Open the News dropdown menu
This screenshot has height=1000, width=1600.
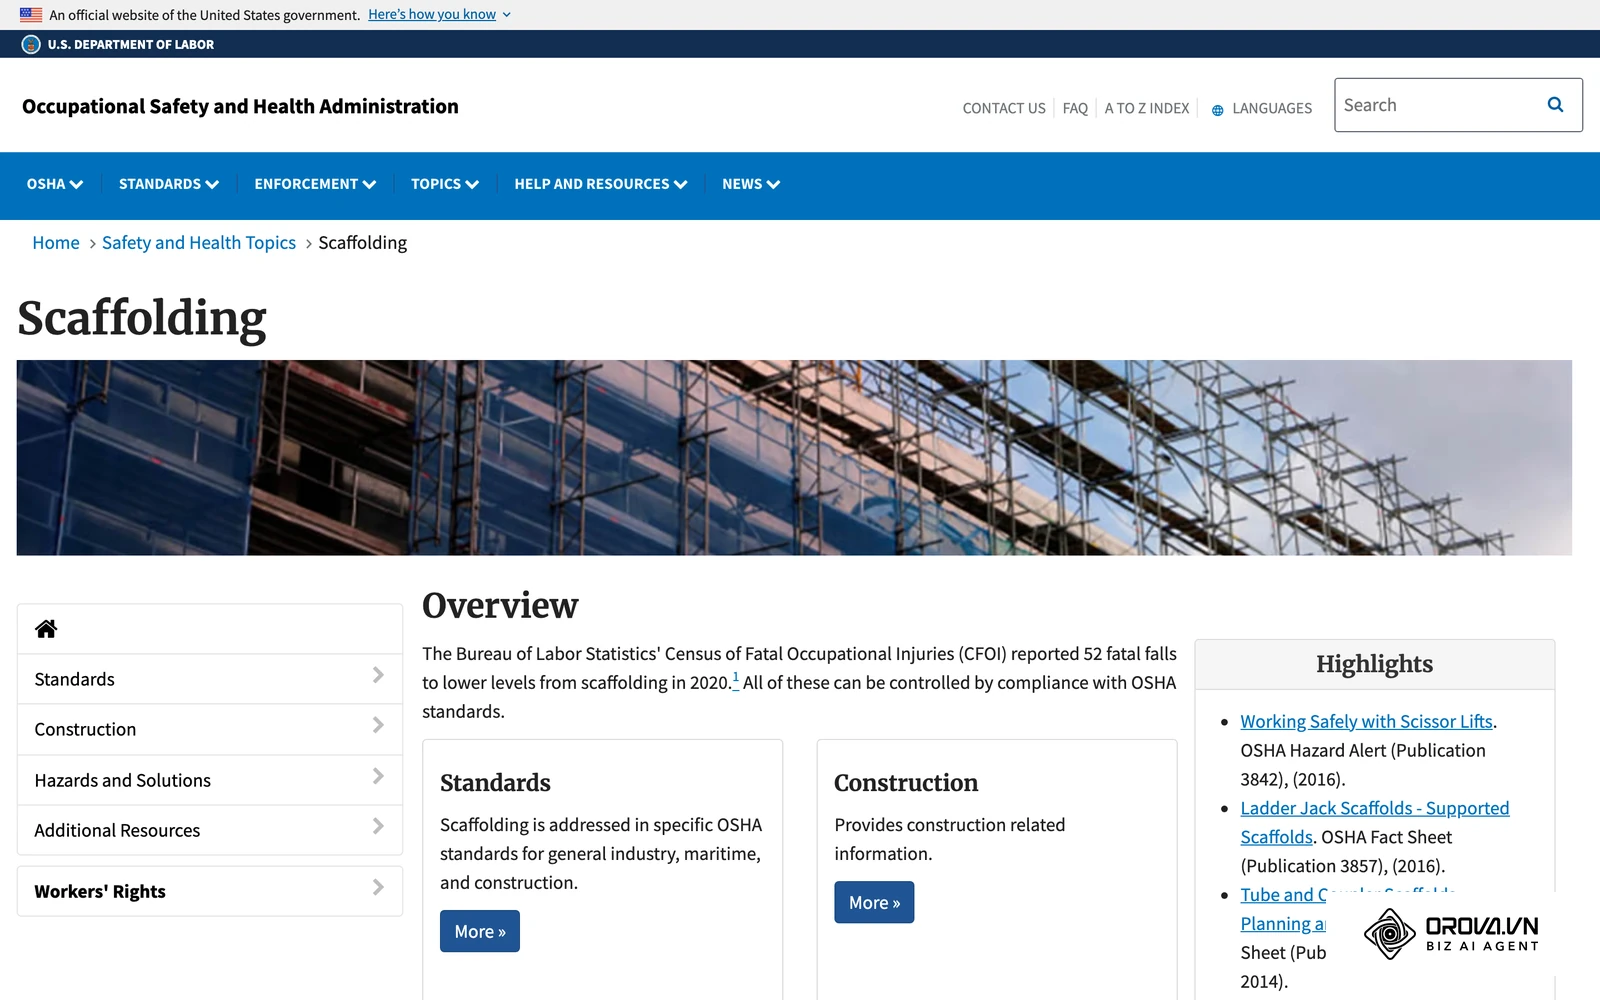751,184
